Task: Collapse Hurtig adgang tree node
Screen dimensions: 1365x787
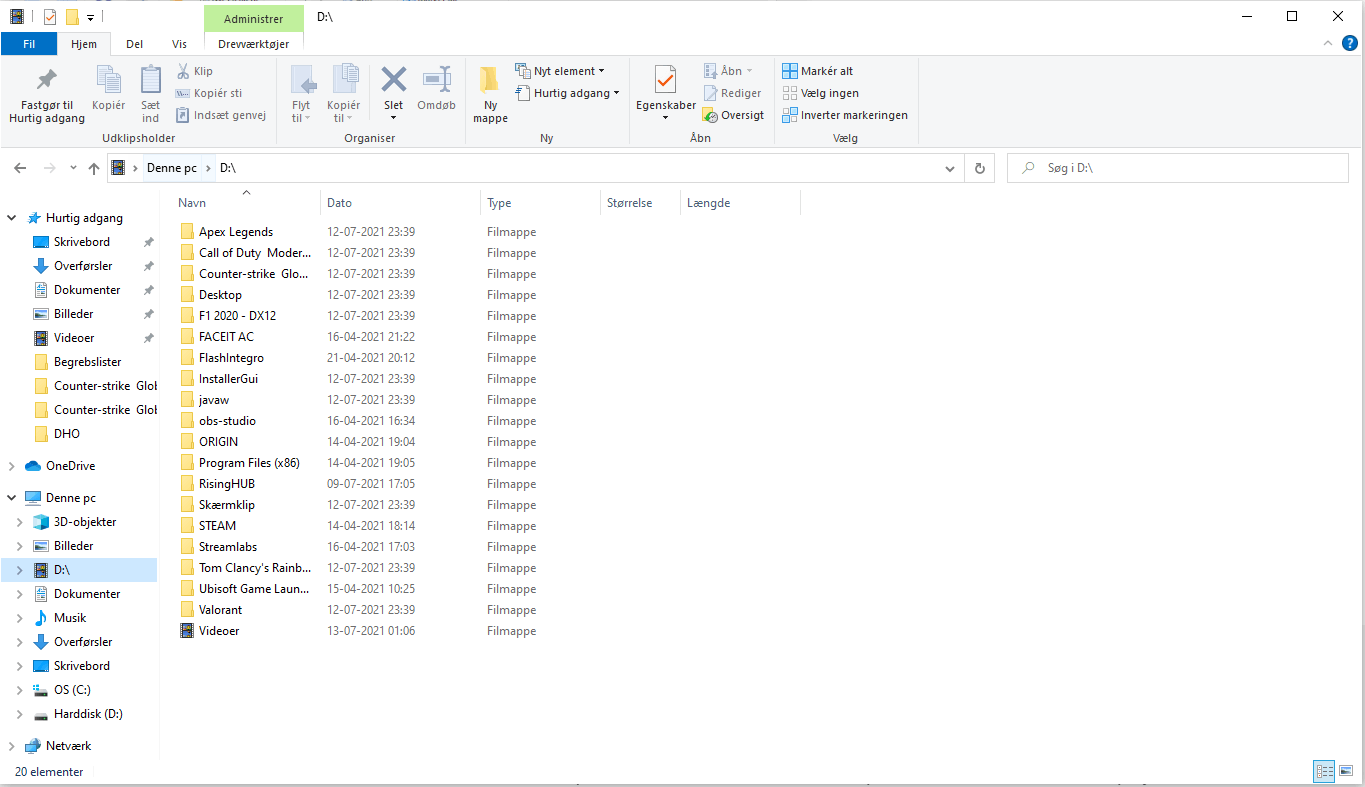Action: coord(12,218)
